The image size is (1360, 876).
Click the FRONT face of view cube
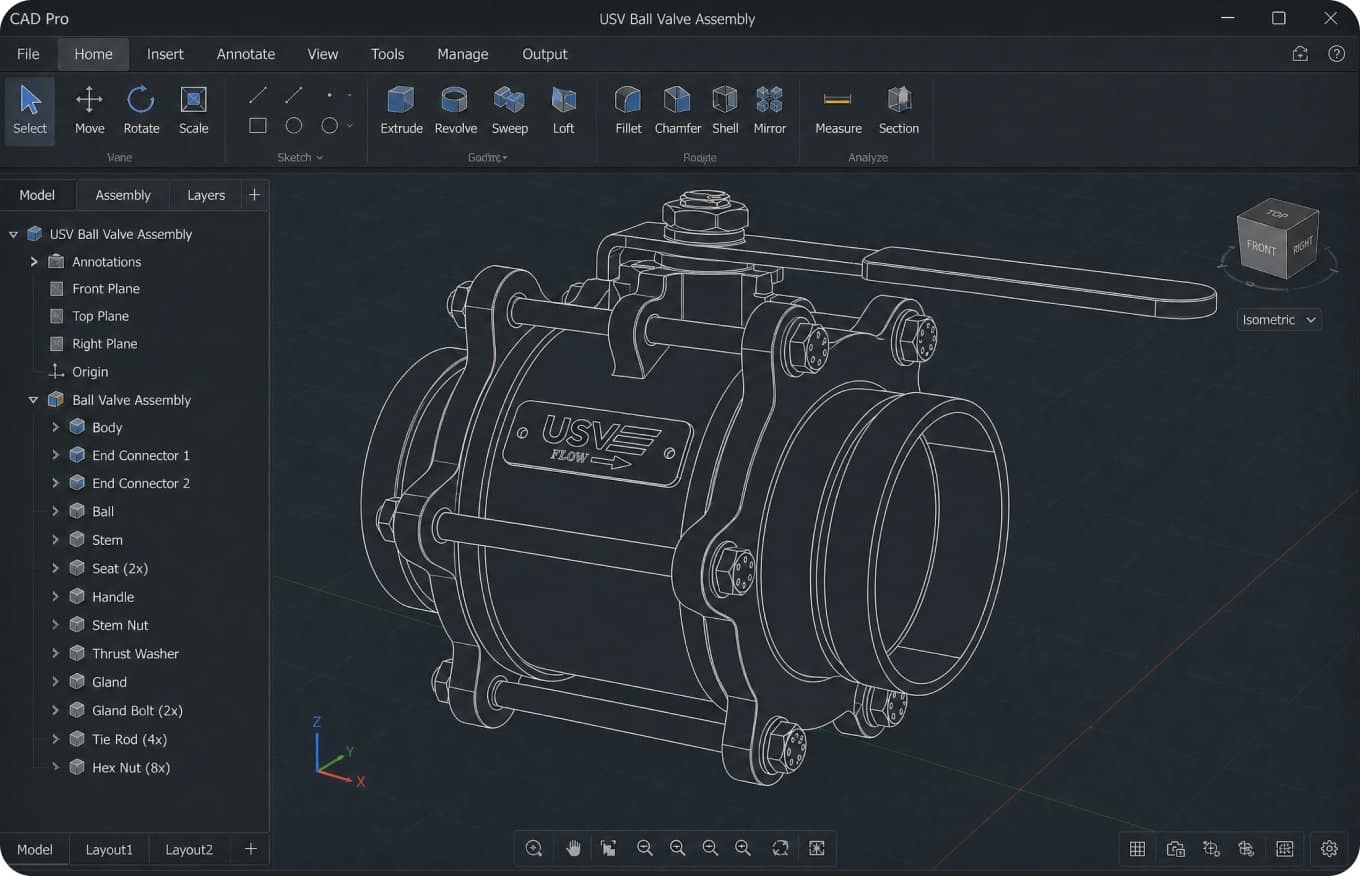pos(1261,246)
